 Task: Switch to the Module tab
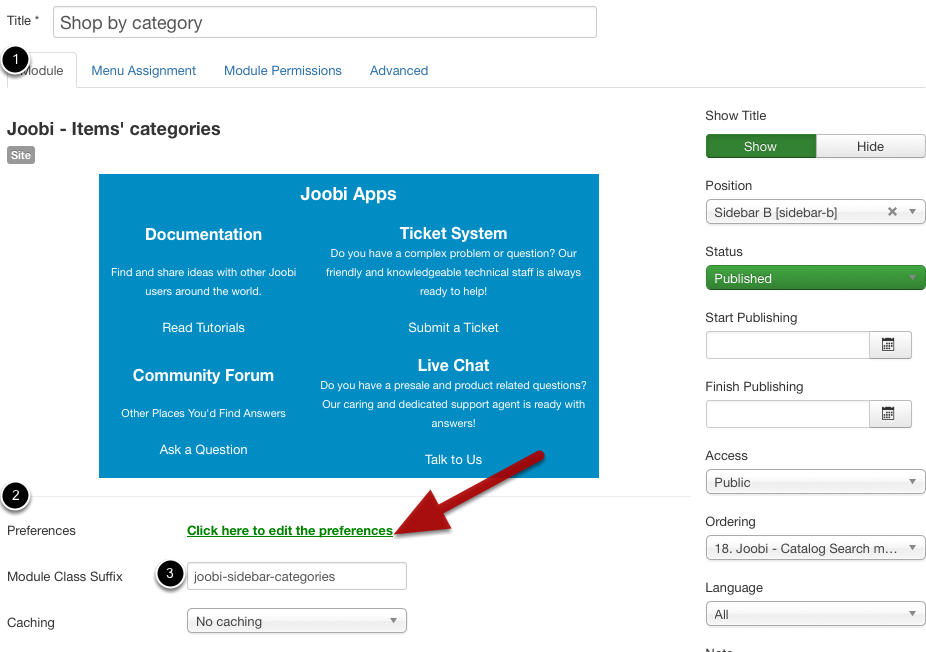(42, 71)
